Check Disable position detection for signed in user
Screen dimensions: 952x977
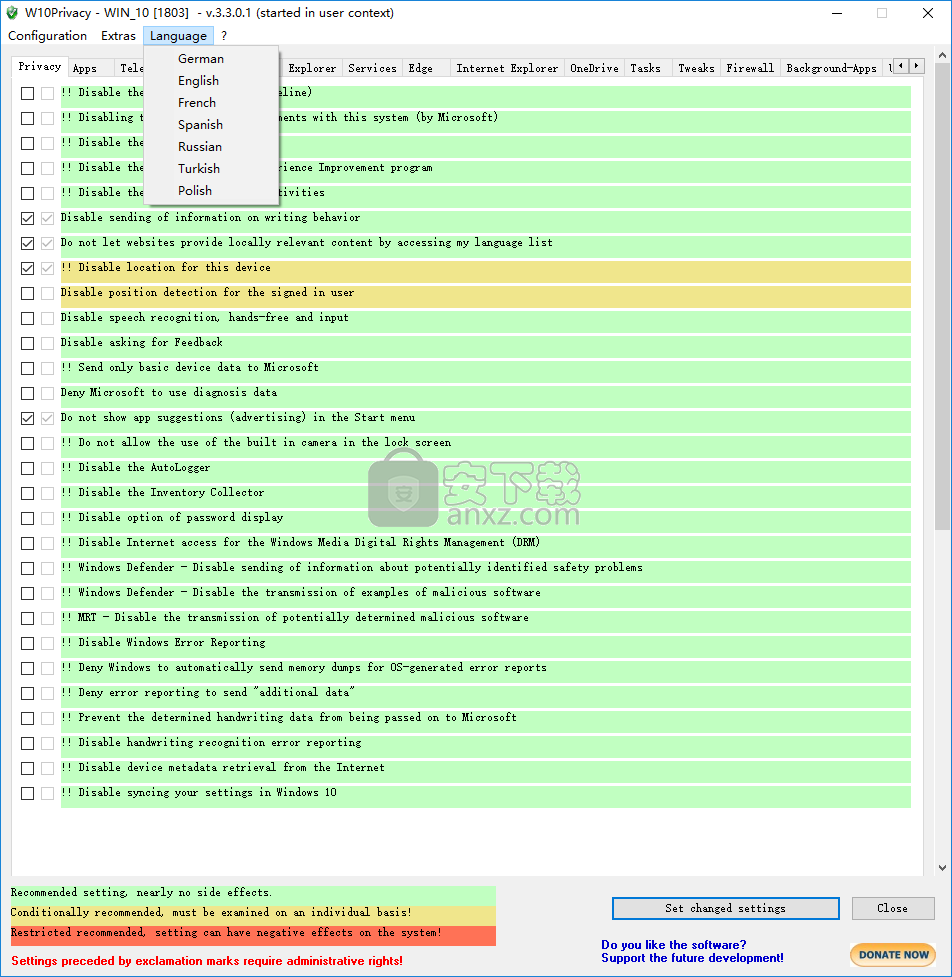(x=27, y=293)
